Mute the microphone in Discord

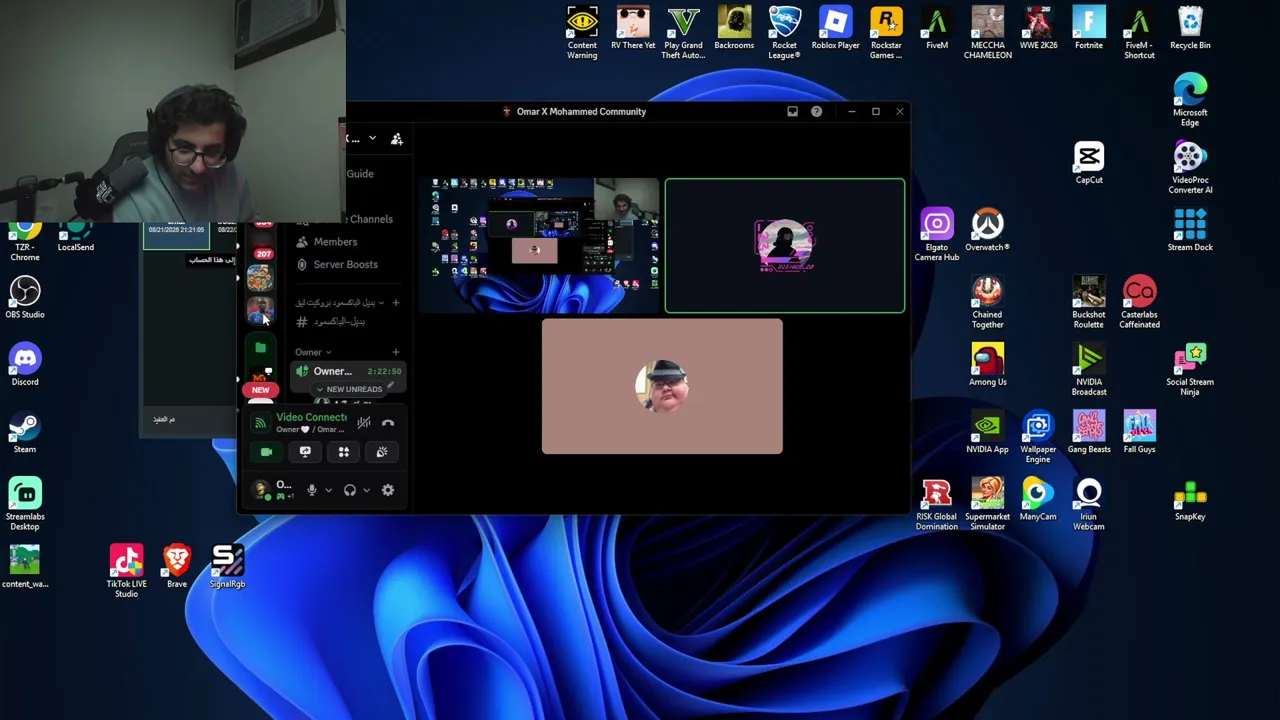(x=311, y=490)
